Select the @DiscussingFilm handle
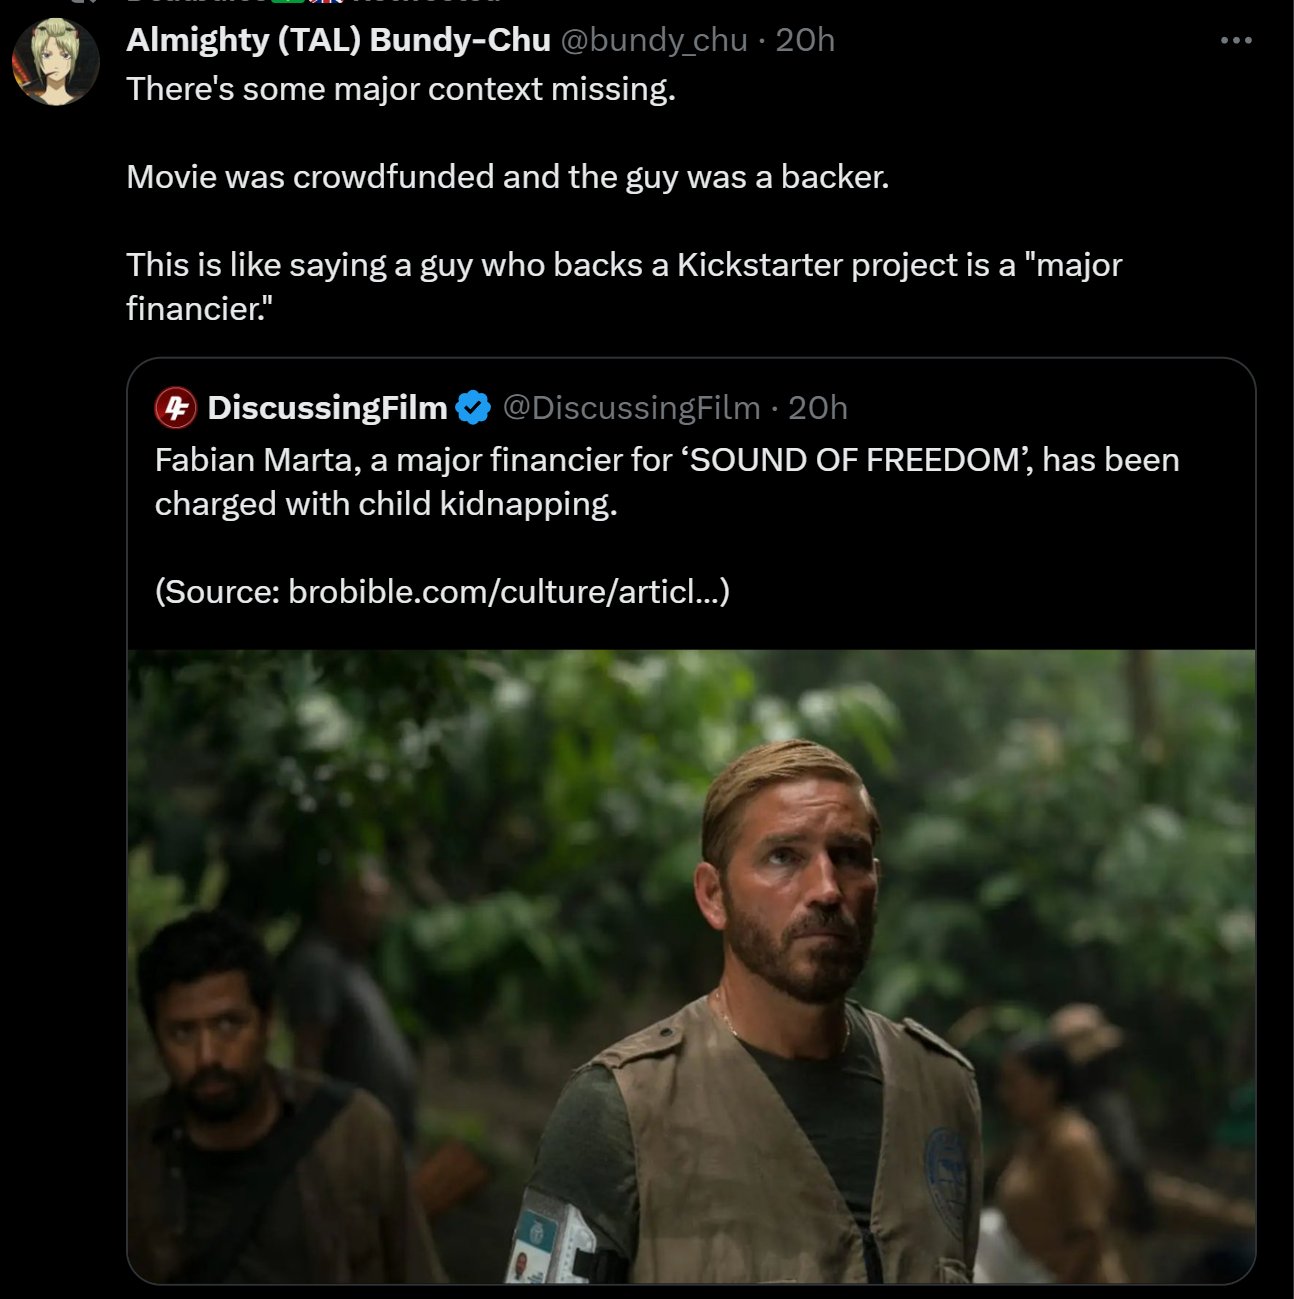The height and width of the screenshot is (1299, 1294). click(x=631, y=408)
